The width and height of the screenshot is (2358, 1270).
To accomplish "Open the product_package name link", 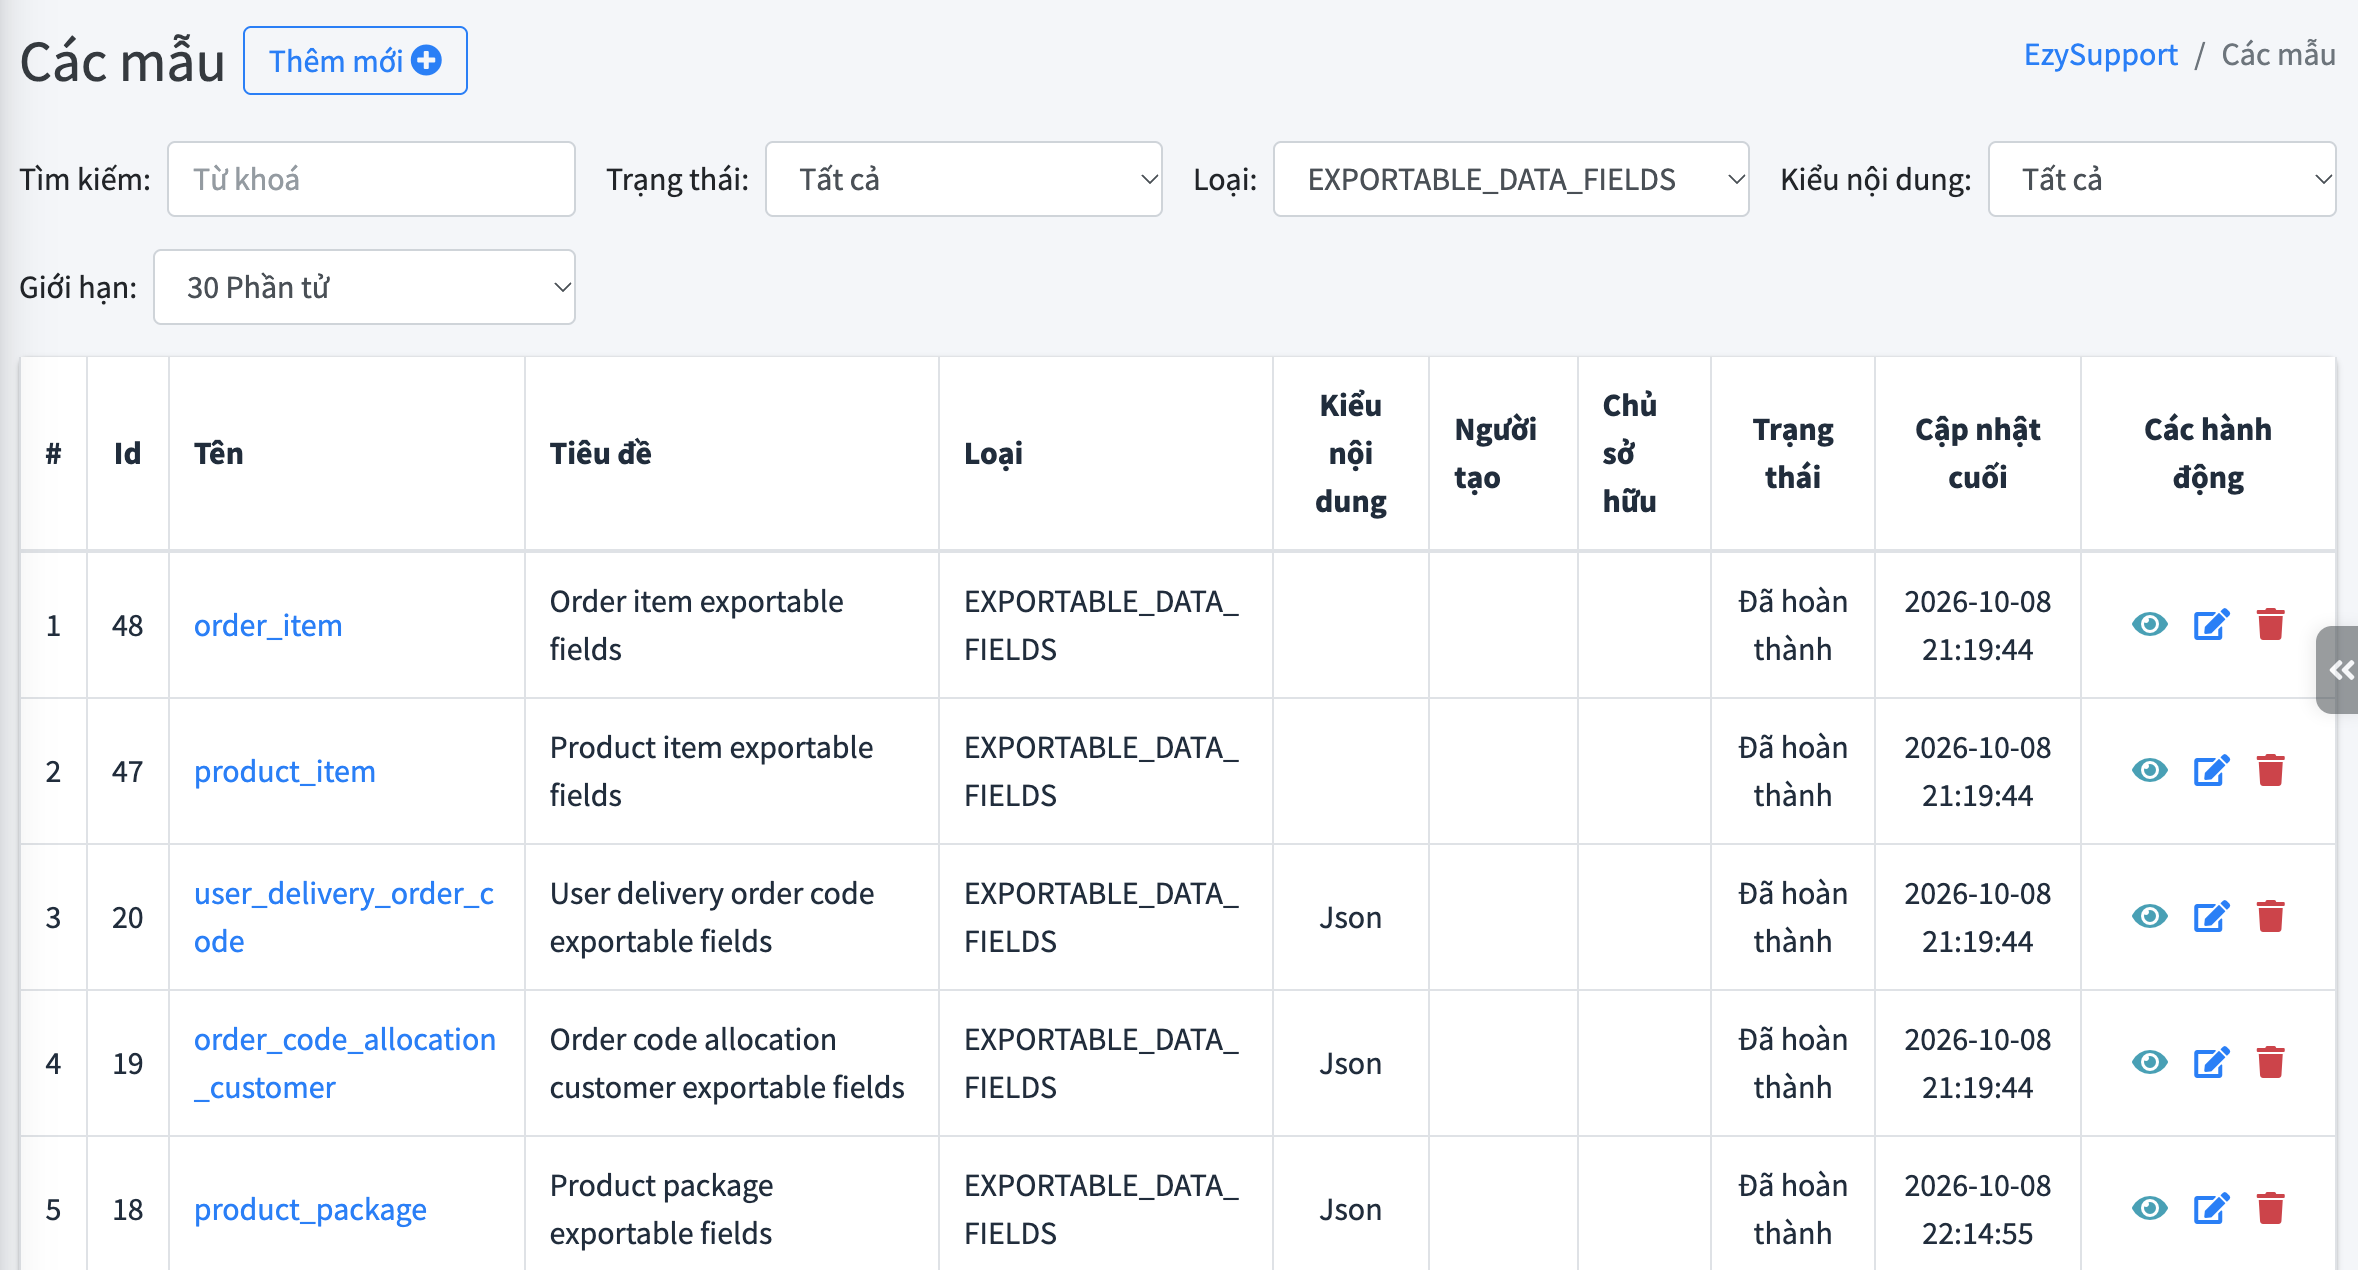I will (x=310, y=1209).
